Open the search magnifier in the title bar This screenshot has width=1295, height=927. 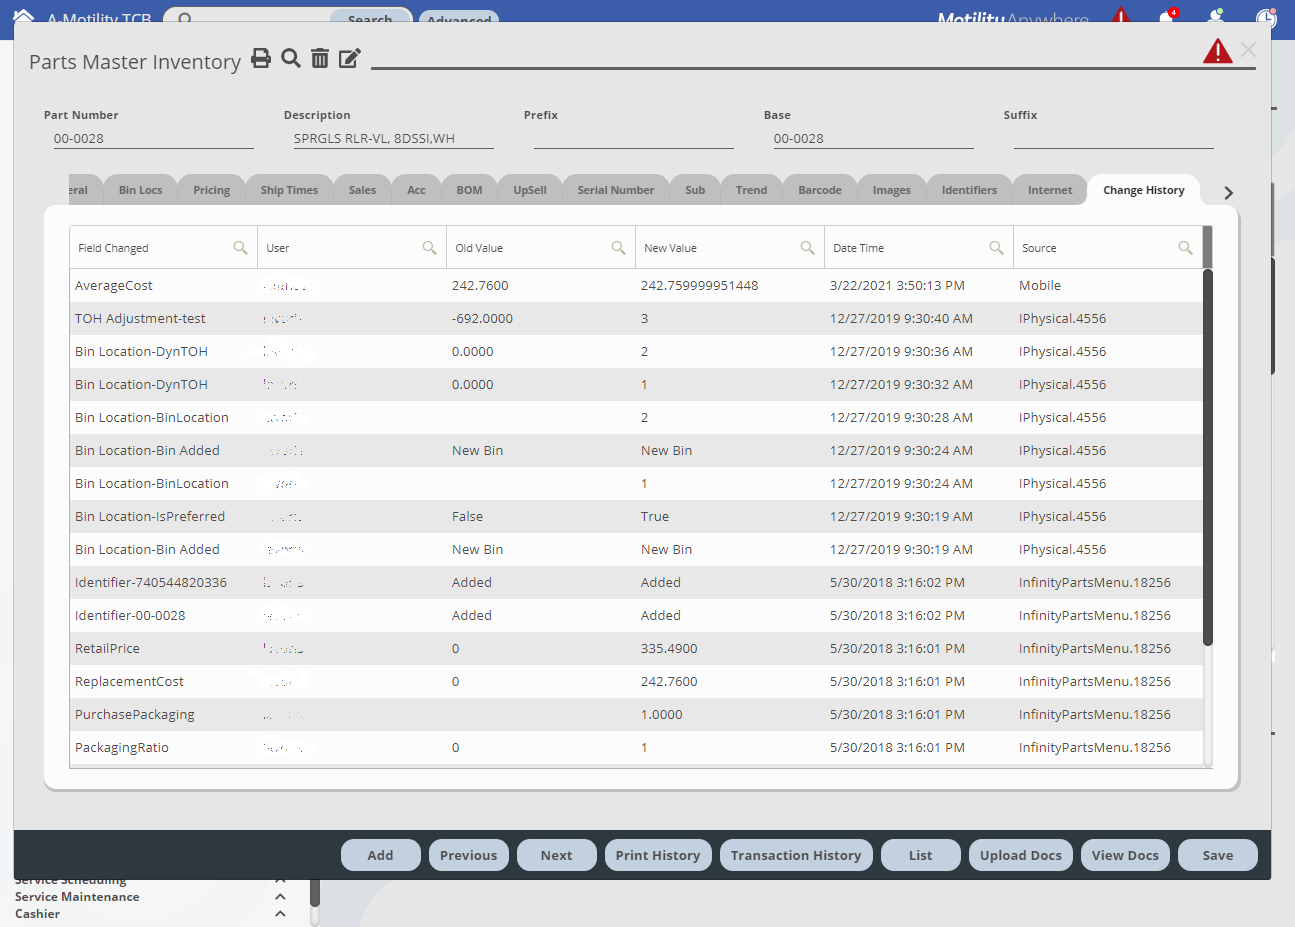pyautogui.click(x=290, y=58)
